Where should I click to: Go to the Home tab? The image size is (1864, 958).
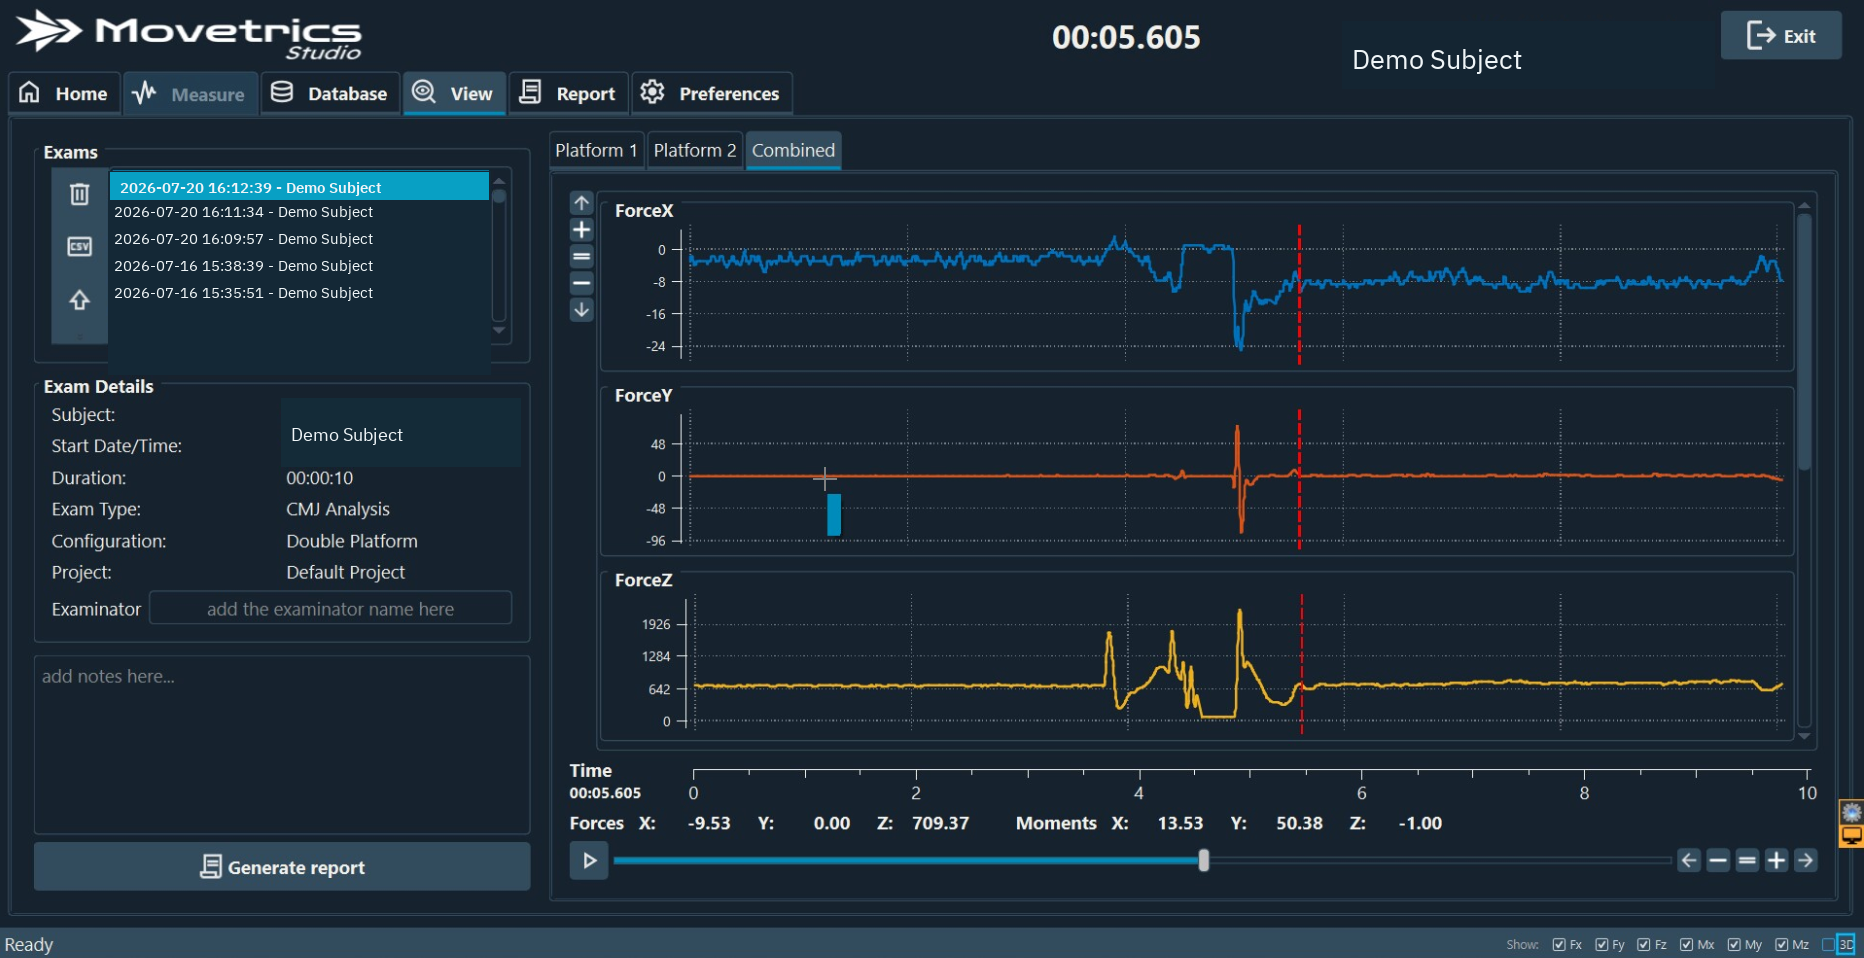[64, 93]
